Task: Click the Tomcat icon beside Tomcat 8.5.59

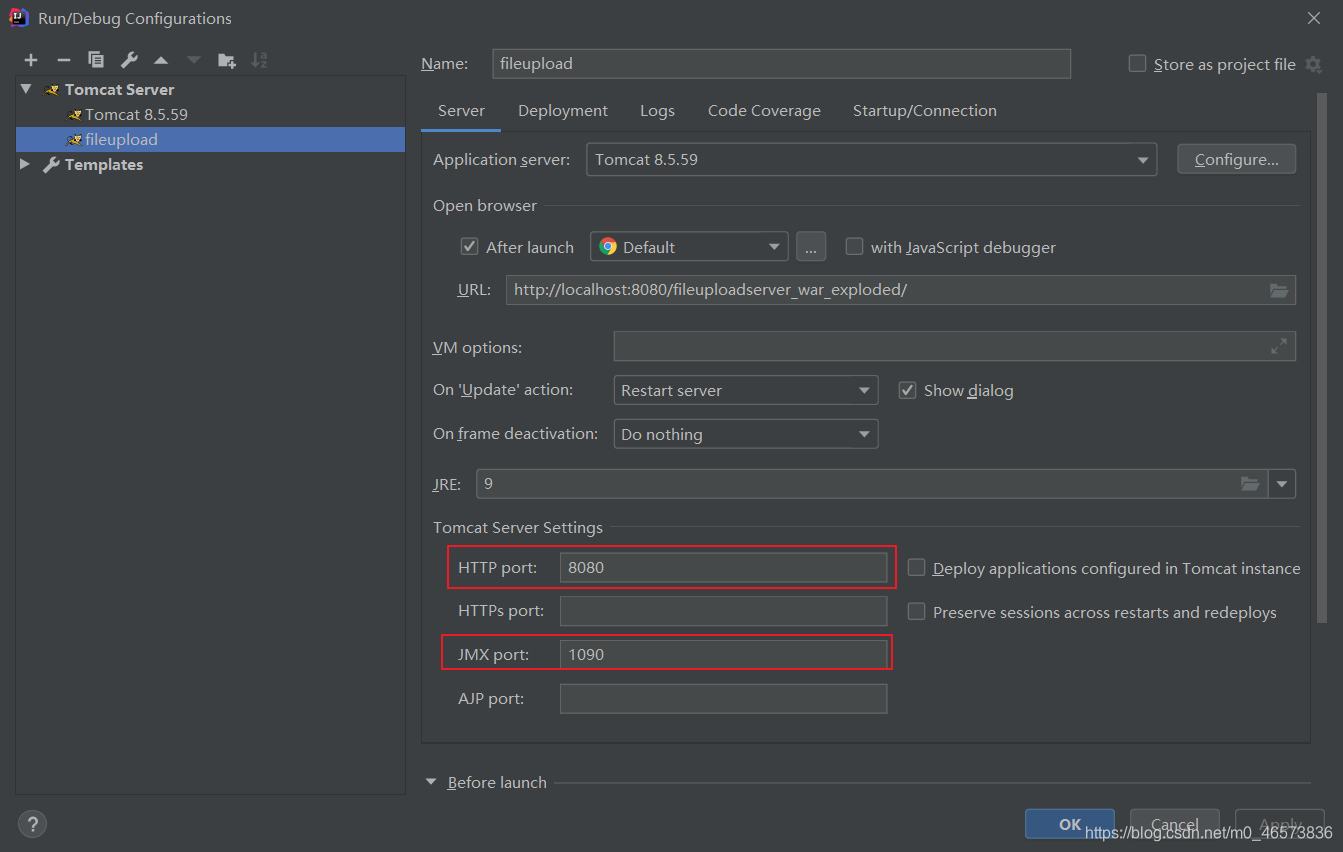Action: coord(75,115)
